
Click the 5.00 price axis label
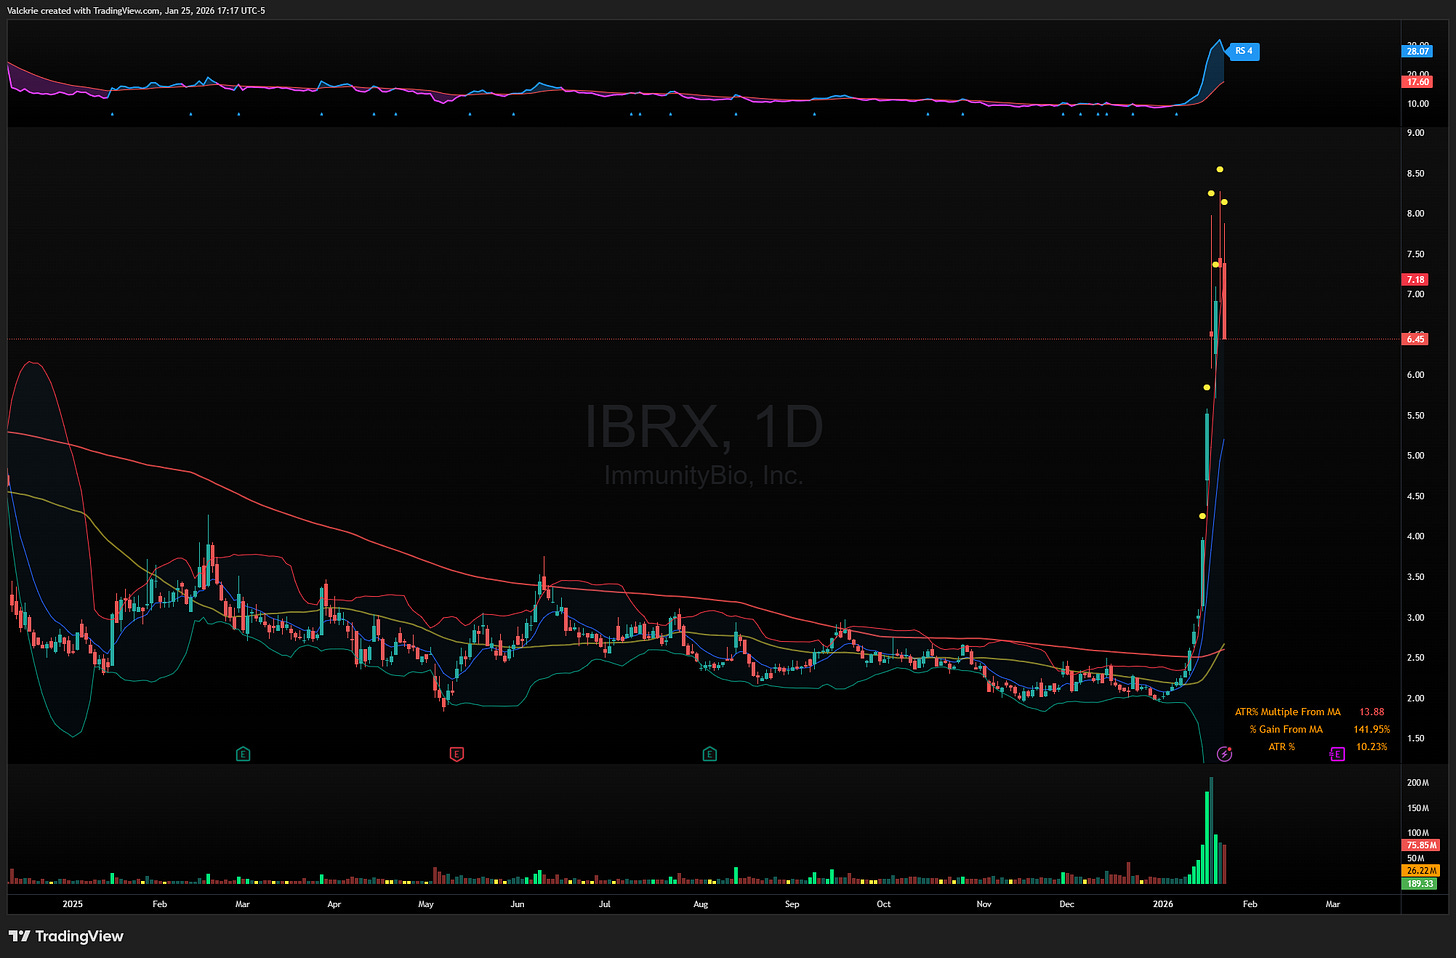click(x=1415, y=456)
